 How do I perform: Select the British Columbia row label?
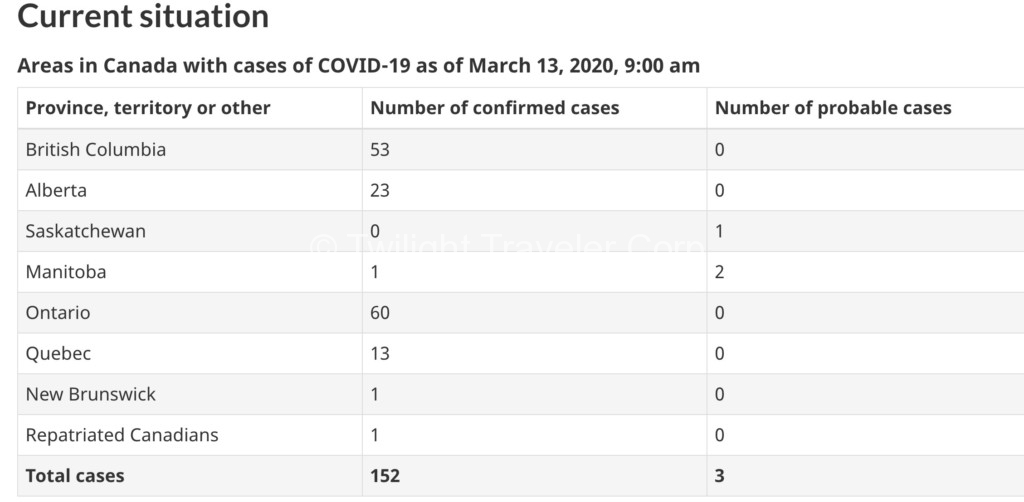click(95, 149)
